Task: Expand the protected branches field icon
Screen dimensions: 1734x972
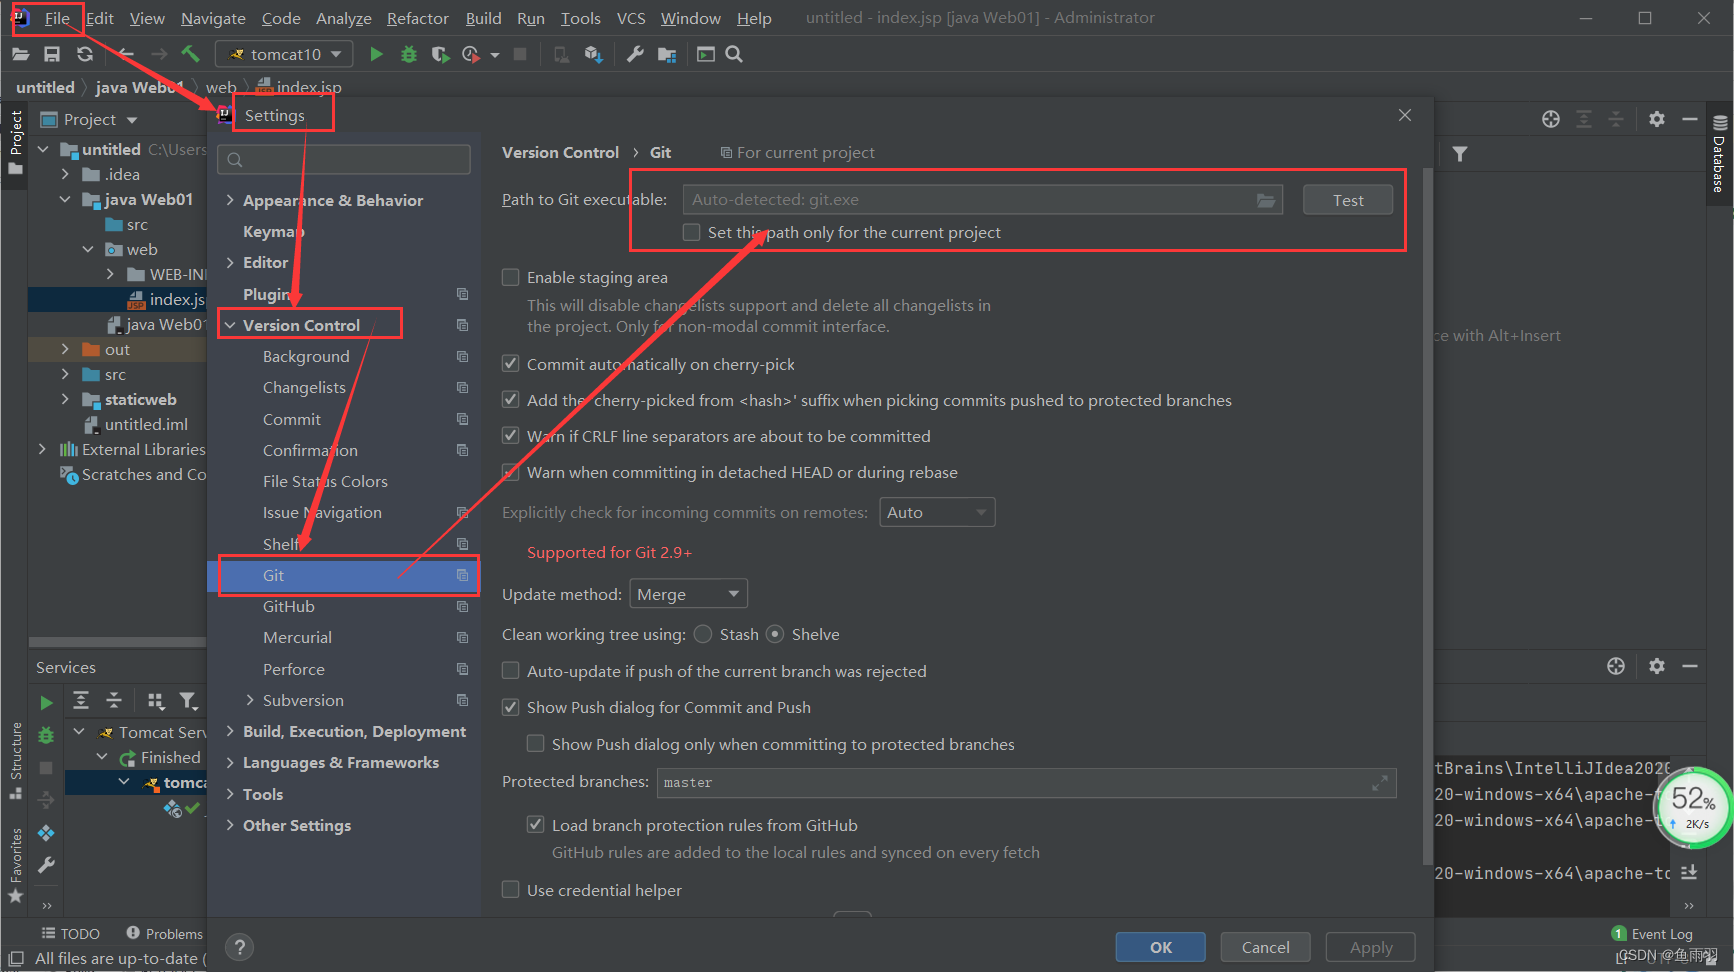Action: 1380,783
